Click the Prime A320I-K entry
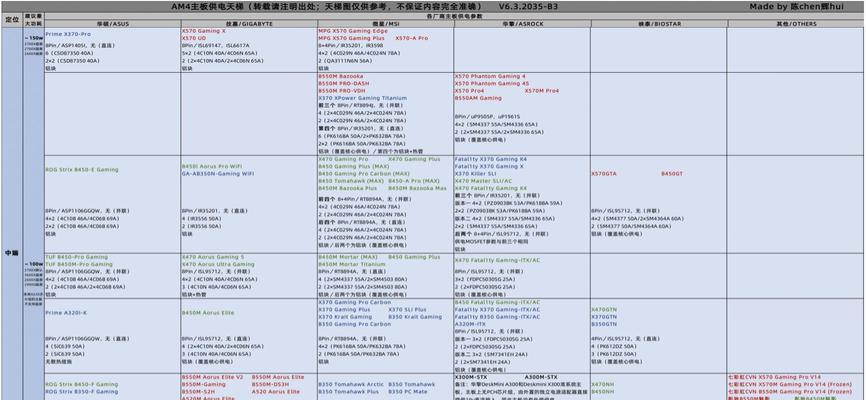Viewport: 866px width, 400px height. (66, 313)
